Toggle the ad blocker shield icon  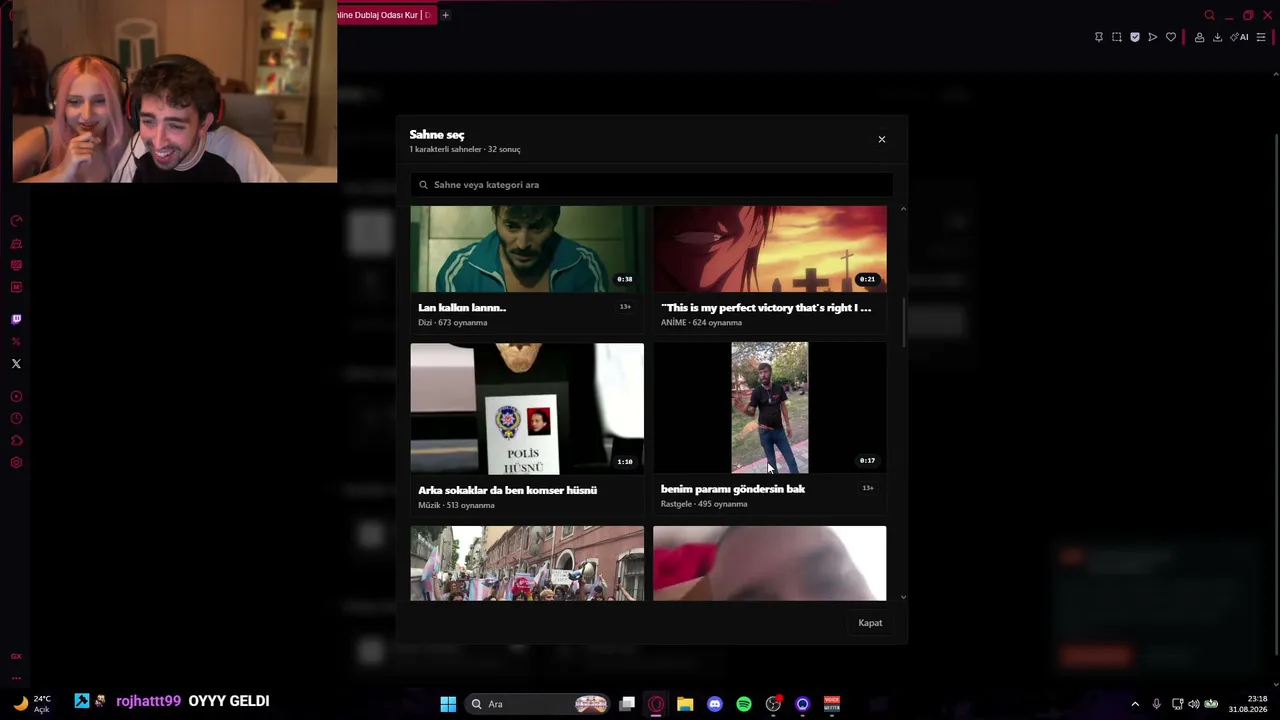pos(1134,37)
